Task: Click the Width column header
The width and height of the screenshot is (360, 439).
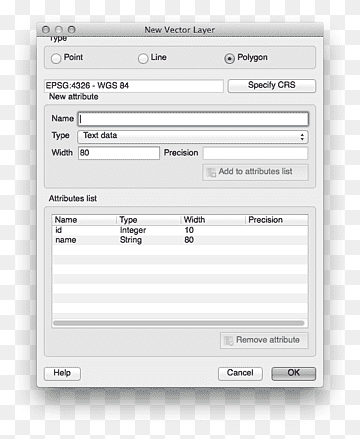Action: click(213, 220)
